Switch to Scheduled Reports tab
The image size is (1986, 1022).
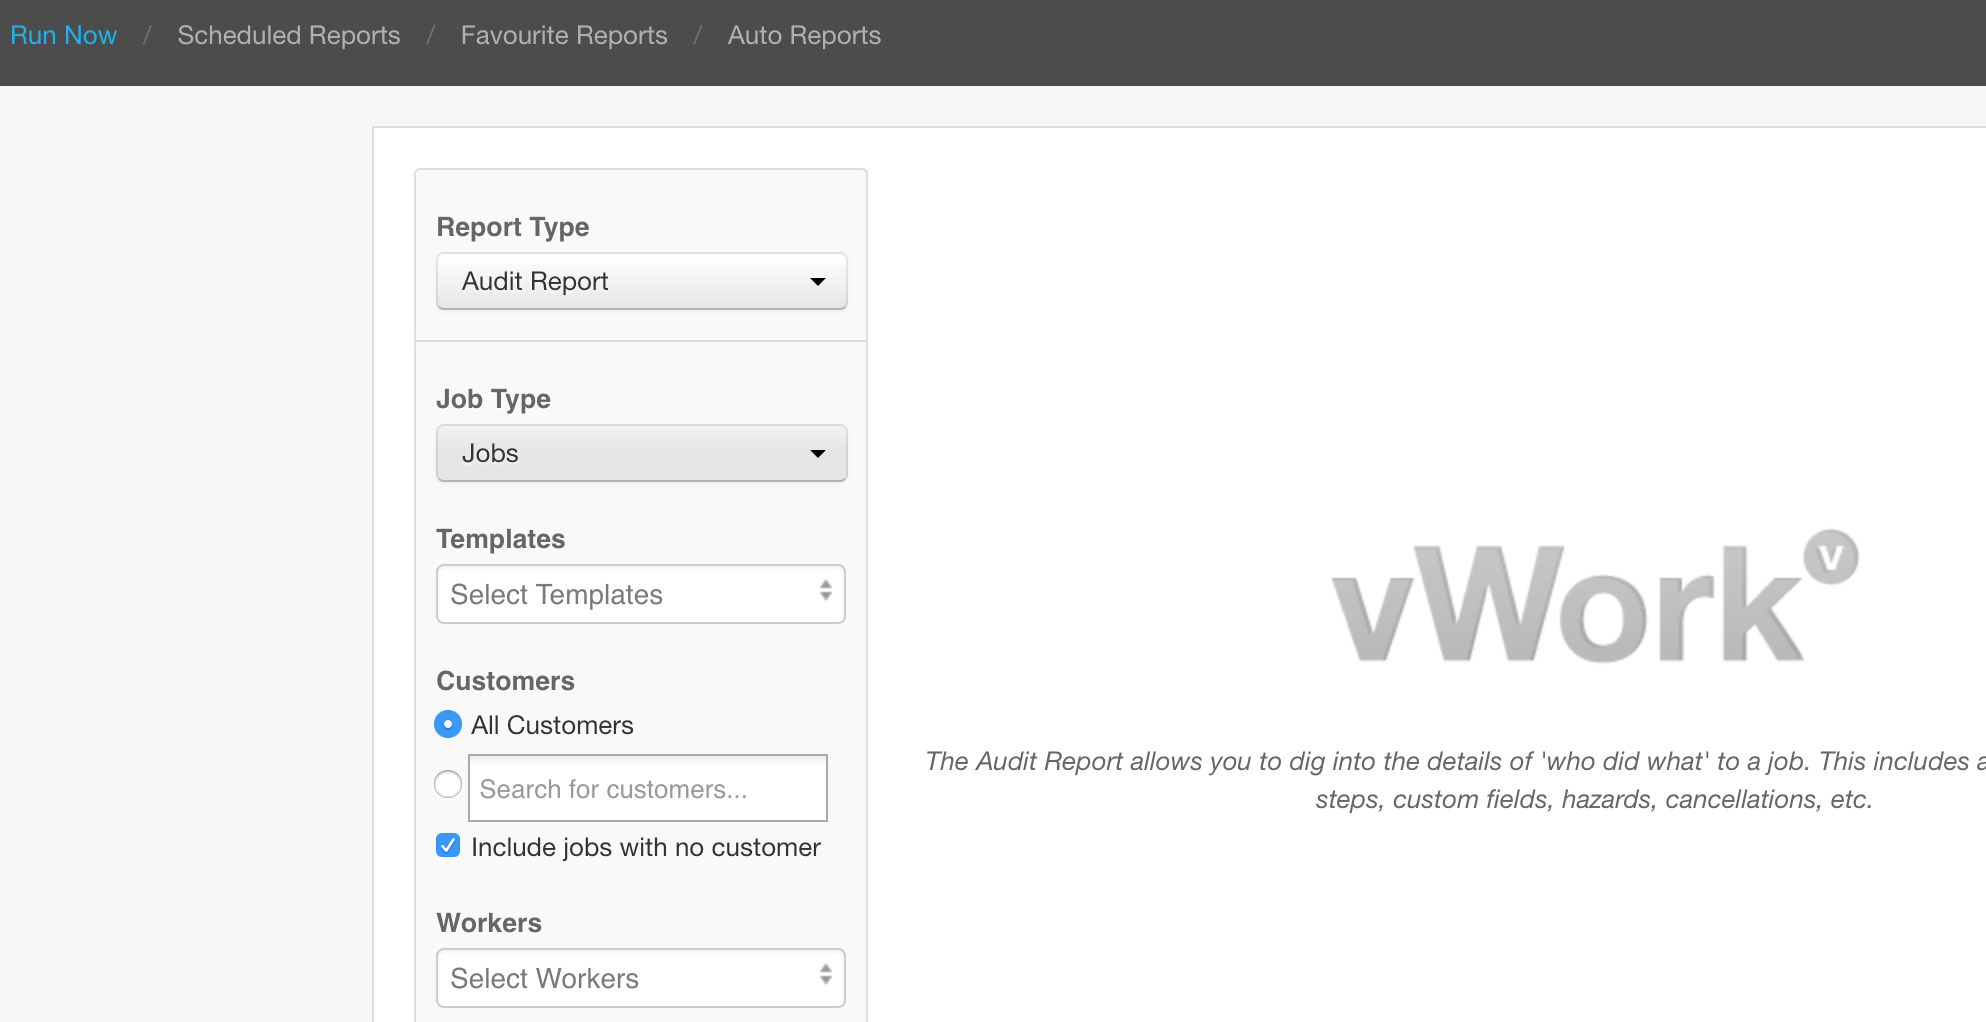point(288,35)
